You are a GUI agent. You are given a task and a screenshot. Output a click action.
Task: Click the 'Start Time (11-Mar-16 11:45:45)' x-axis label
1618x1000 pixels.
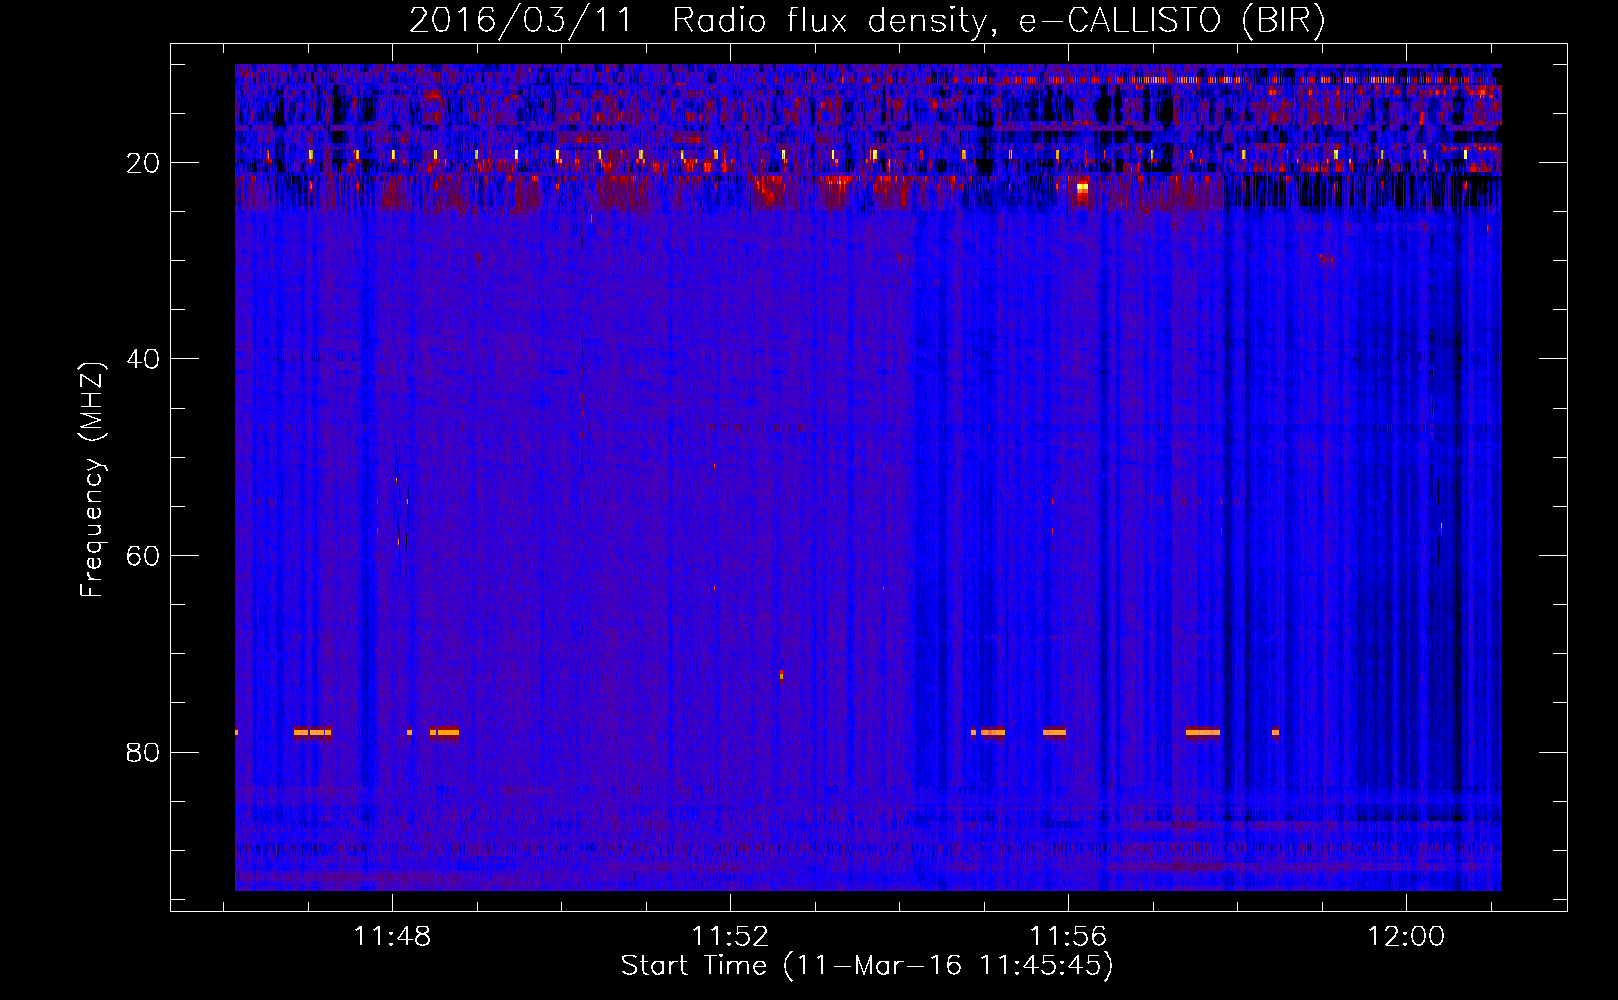tap(867, 966)
